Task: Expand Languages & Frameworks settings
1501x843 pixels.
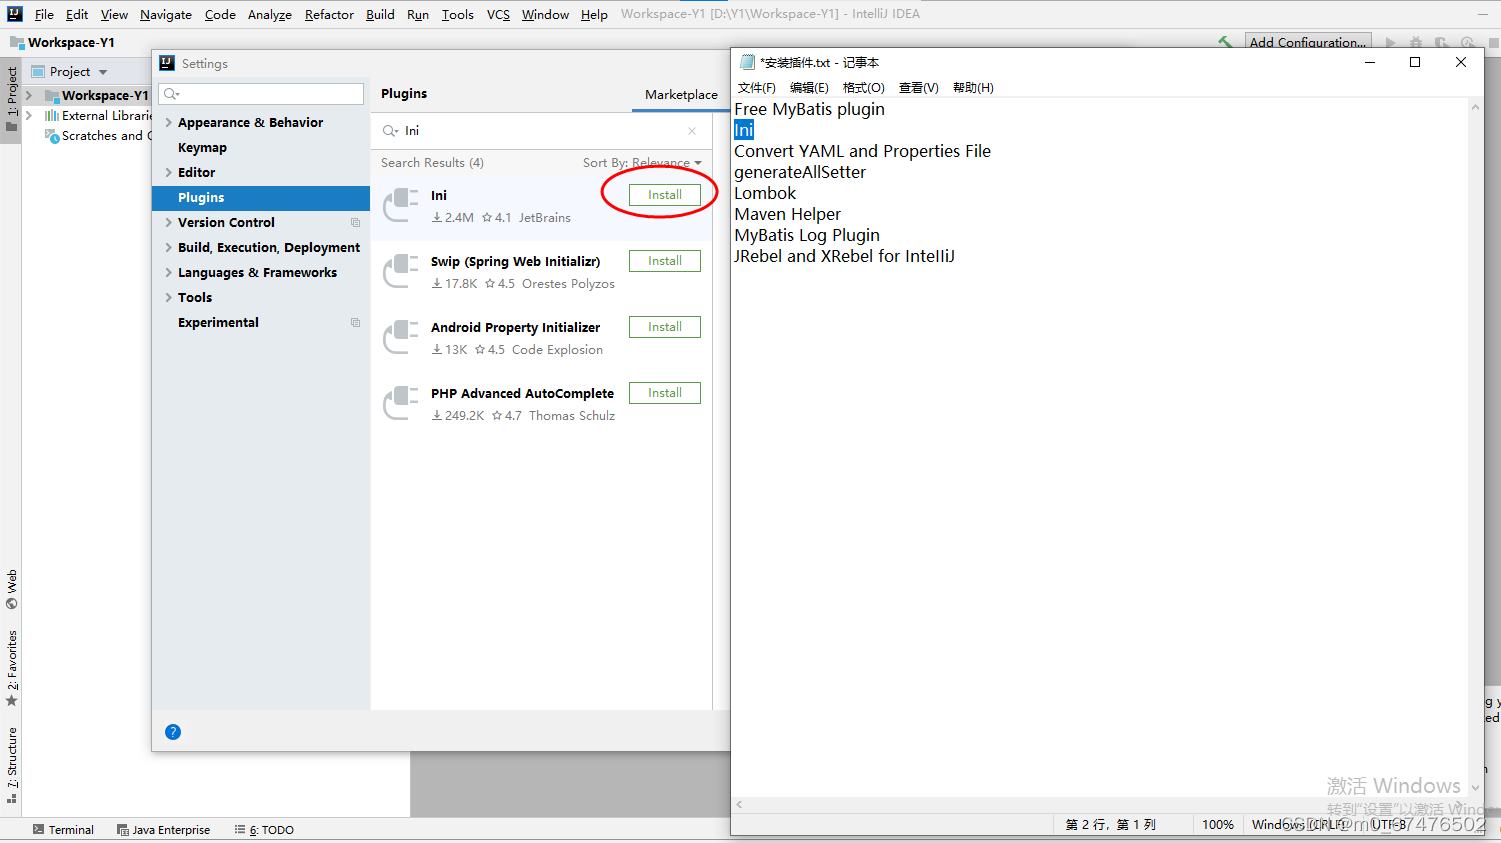Action: 168,273
